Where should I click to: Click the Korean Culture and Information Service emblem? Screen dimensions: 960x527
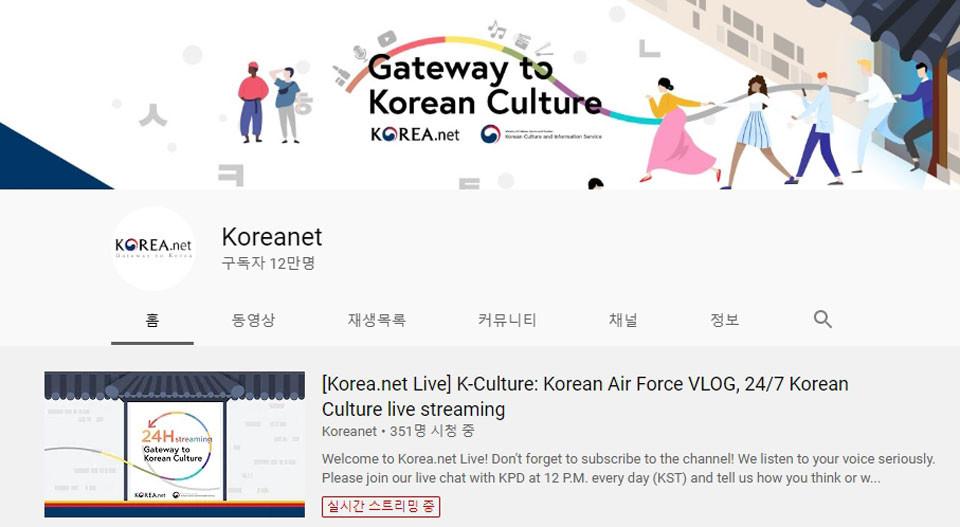pyautogui.click(x=490, y=134)
